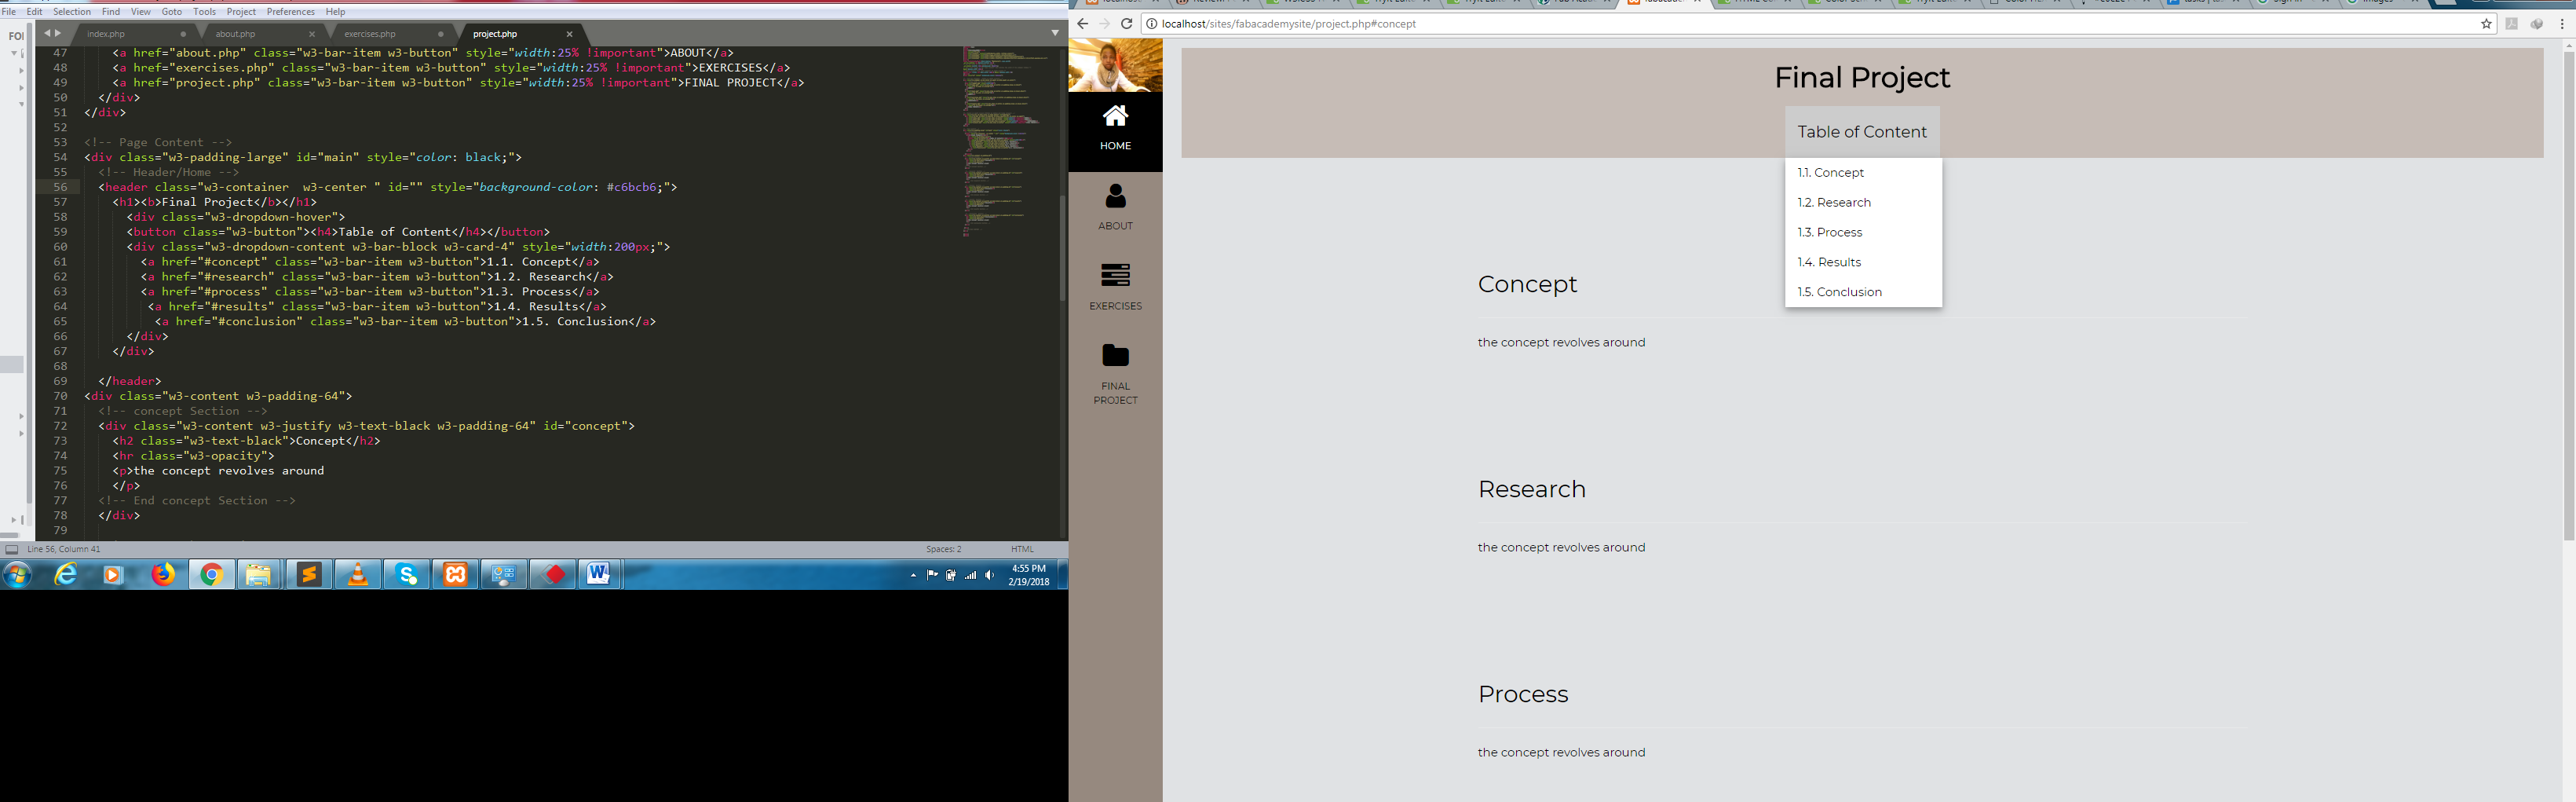This screenshot has height=802, width=2576.
Task: Click the network signal icon in the system tray
Action: click(970, 575)
